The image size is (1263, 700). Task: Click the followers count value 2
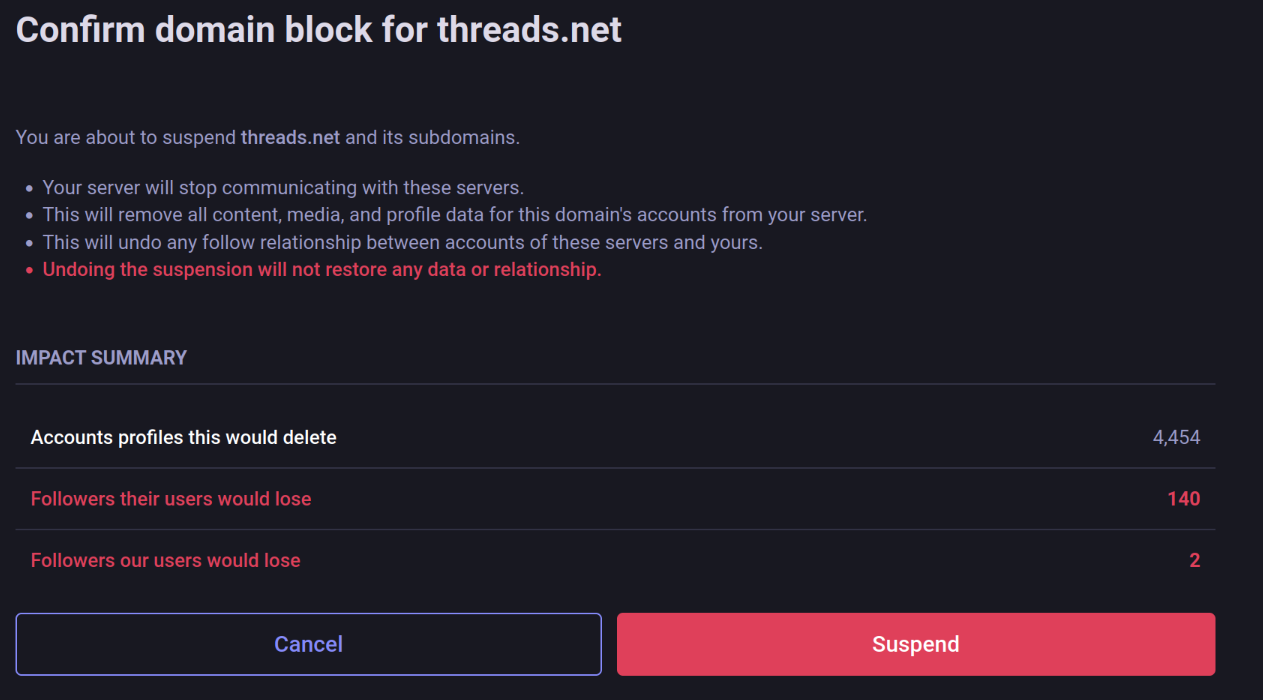(1194, 561)
